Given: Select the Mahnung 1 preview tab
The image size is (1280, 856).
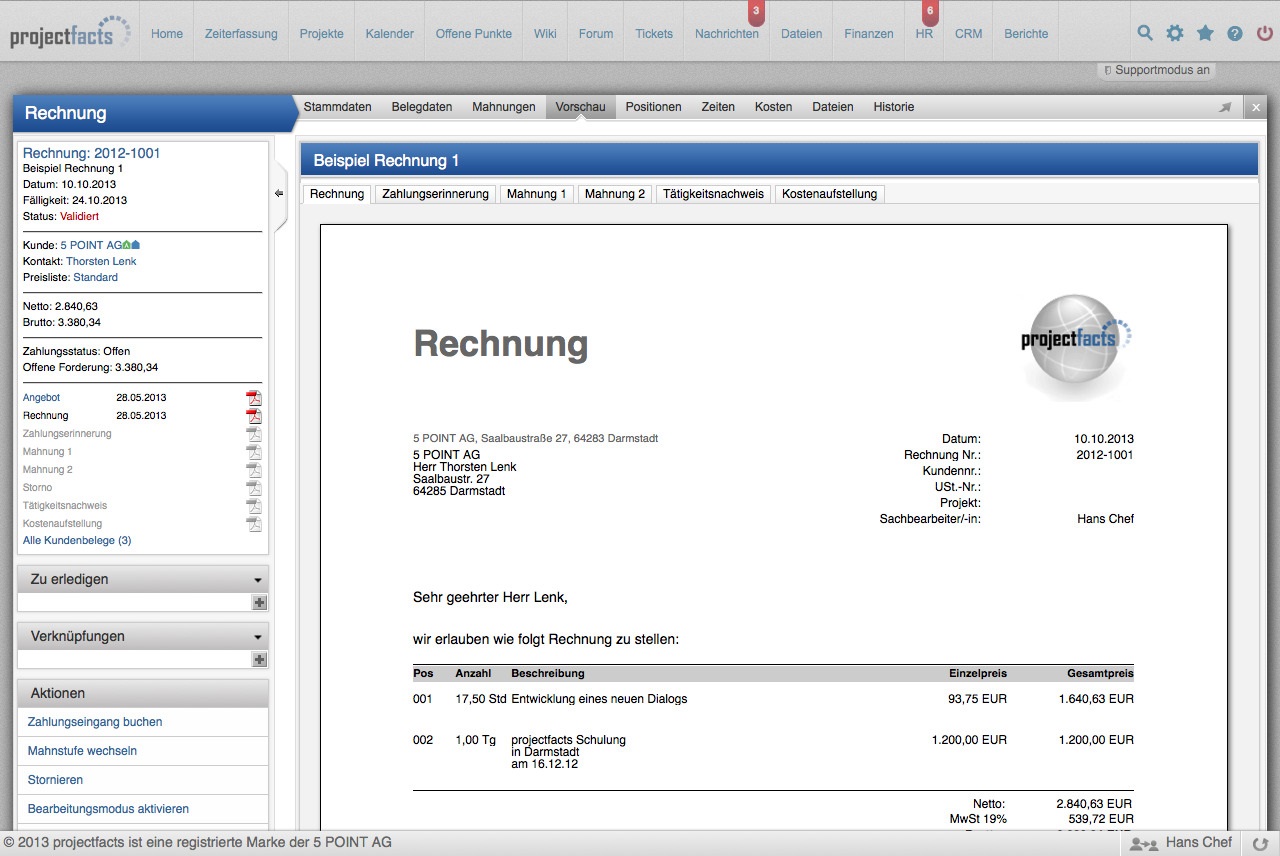Looking at the screenshot, I should (x=537, y=194).
